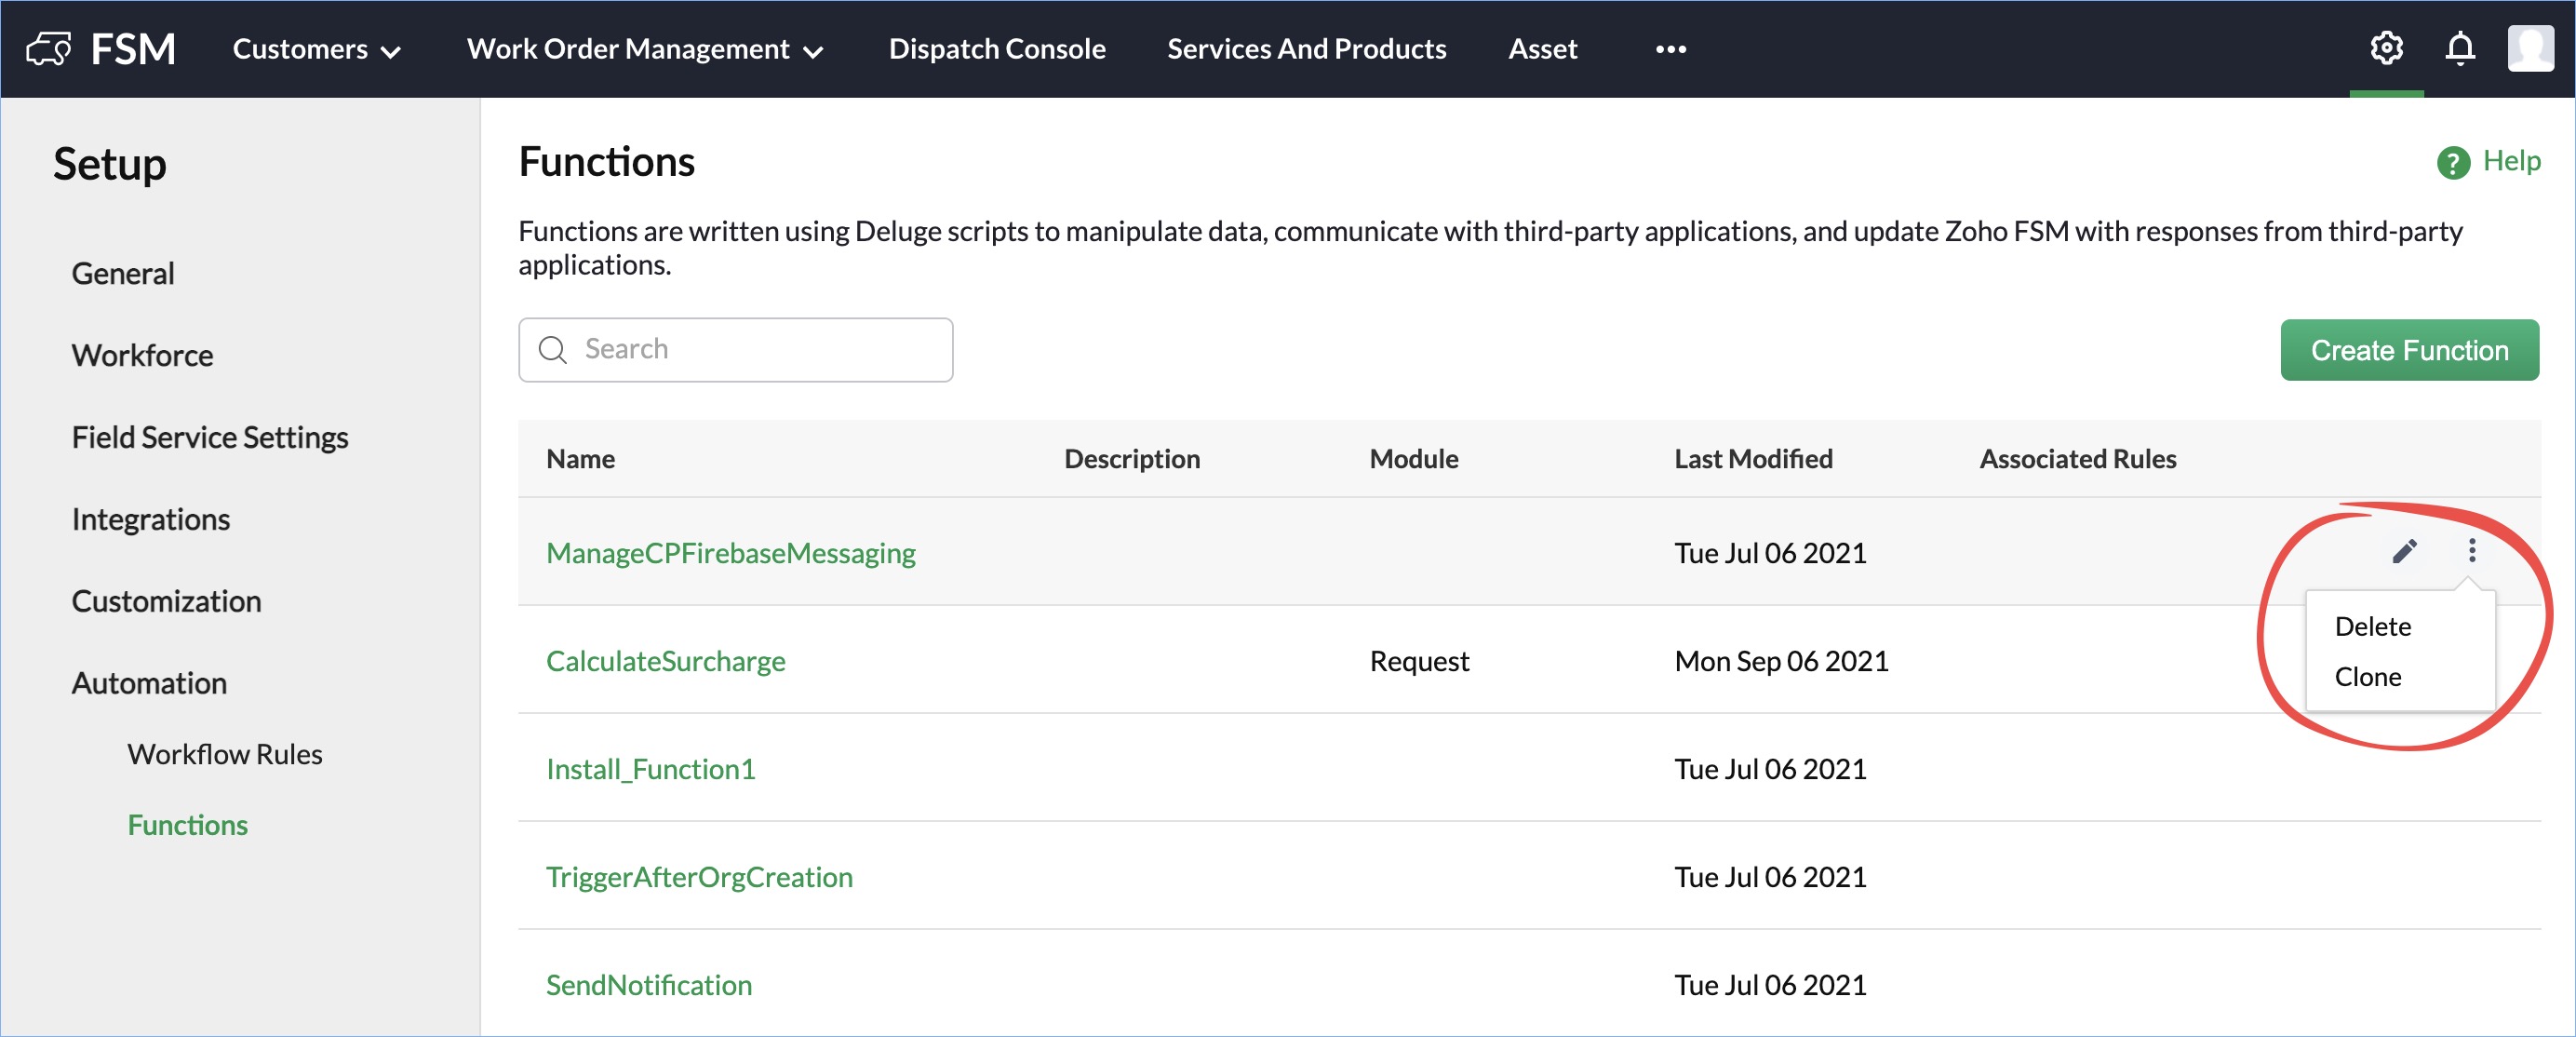Click the three-dot kebab menu icon
This screenshot has height=1037, width=2576.
point(2471,551)
